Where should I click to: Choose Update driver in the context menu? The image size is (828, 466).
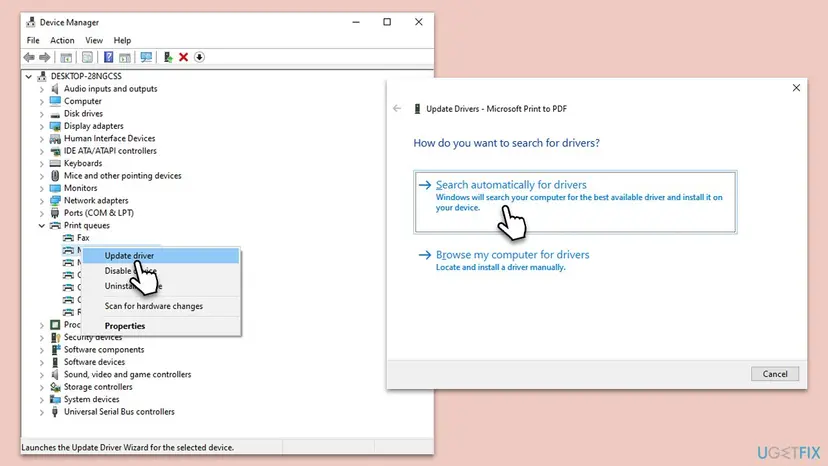coord(161,256)
